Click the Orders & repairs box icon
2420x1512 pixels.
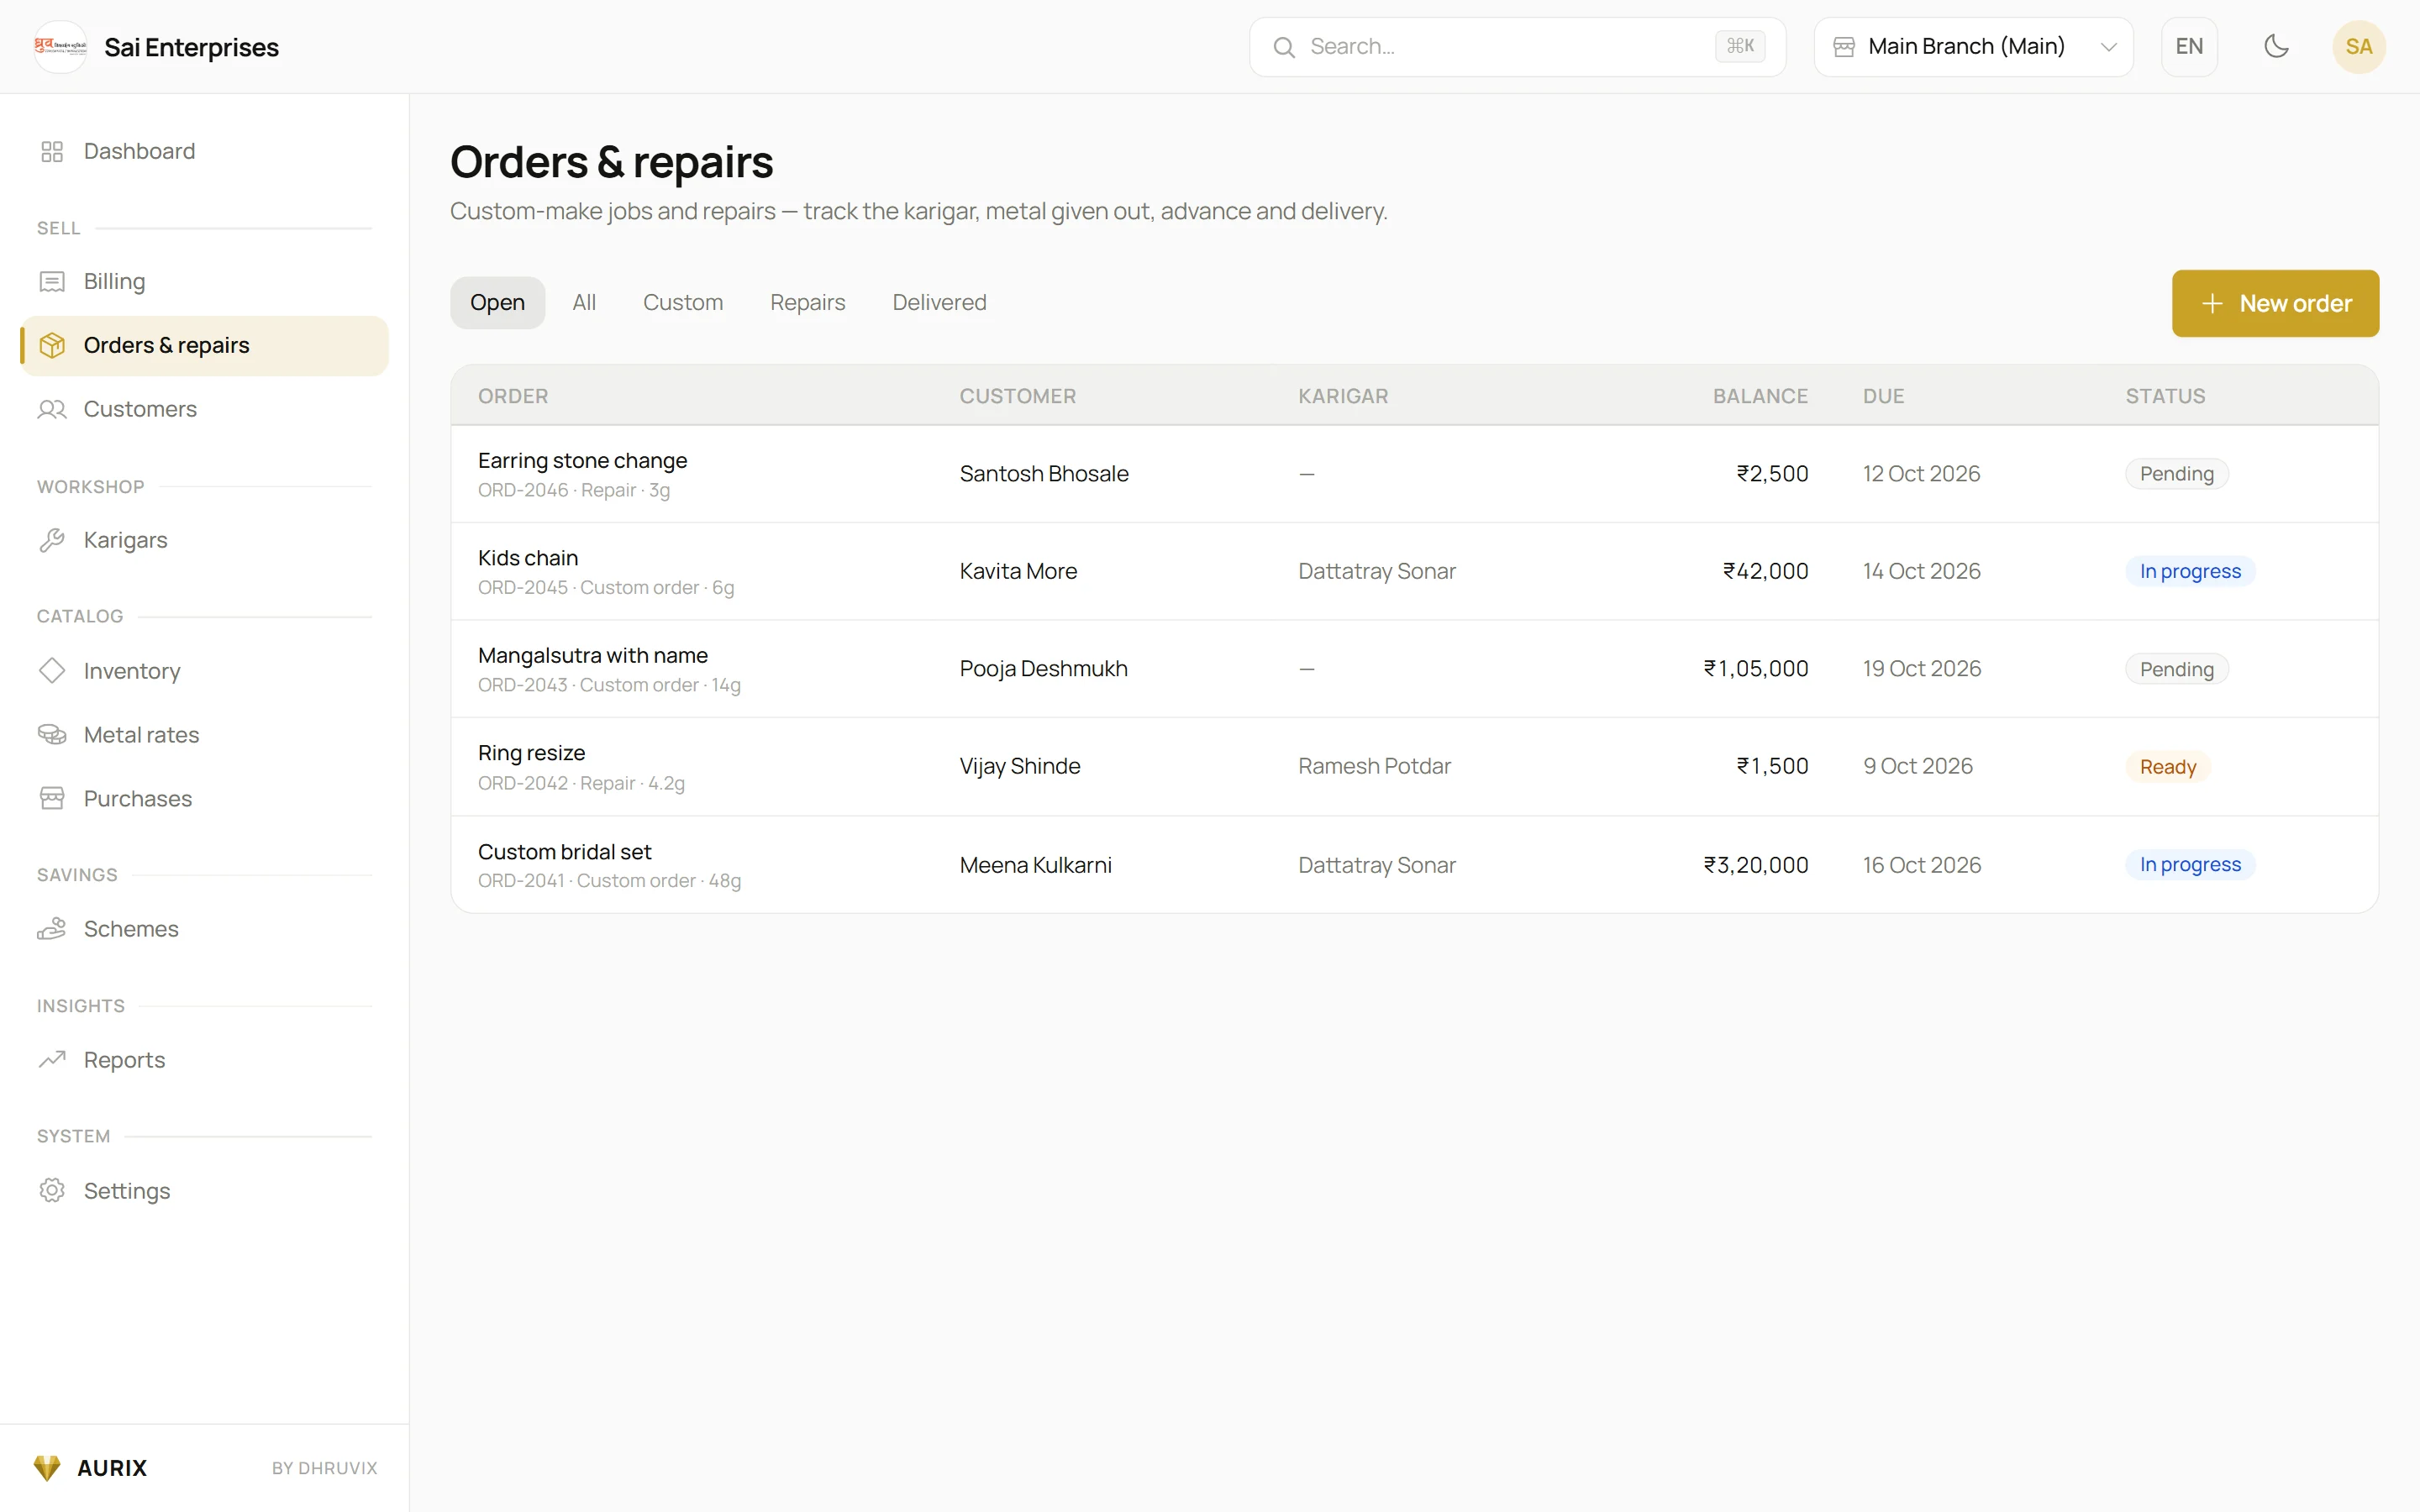52,346
